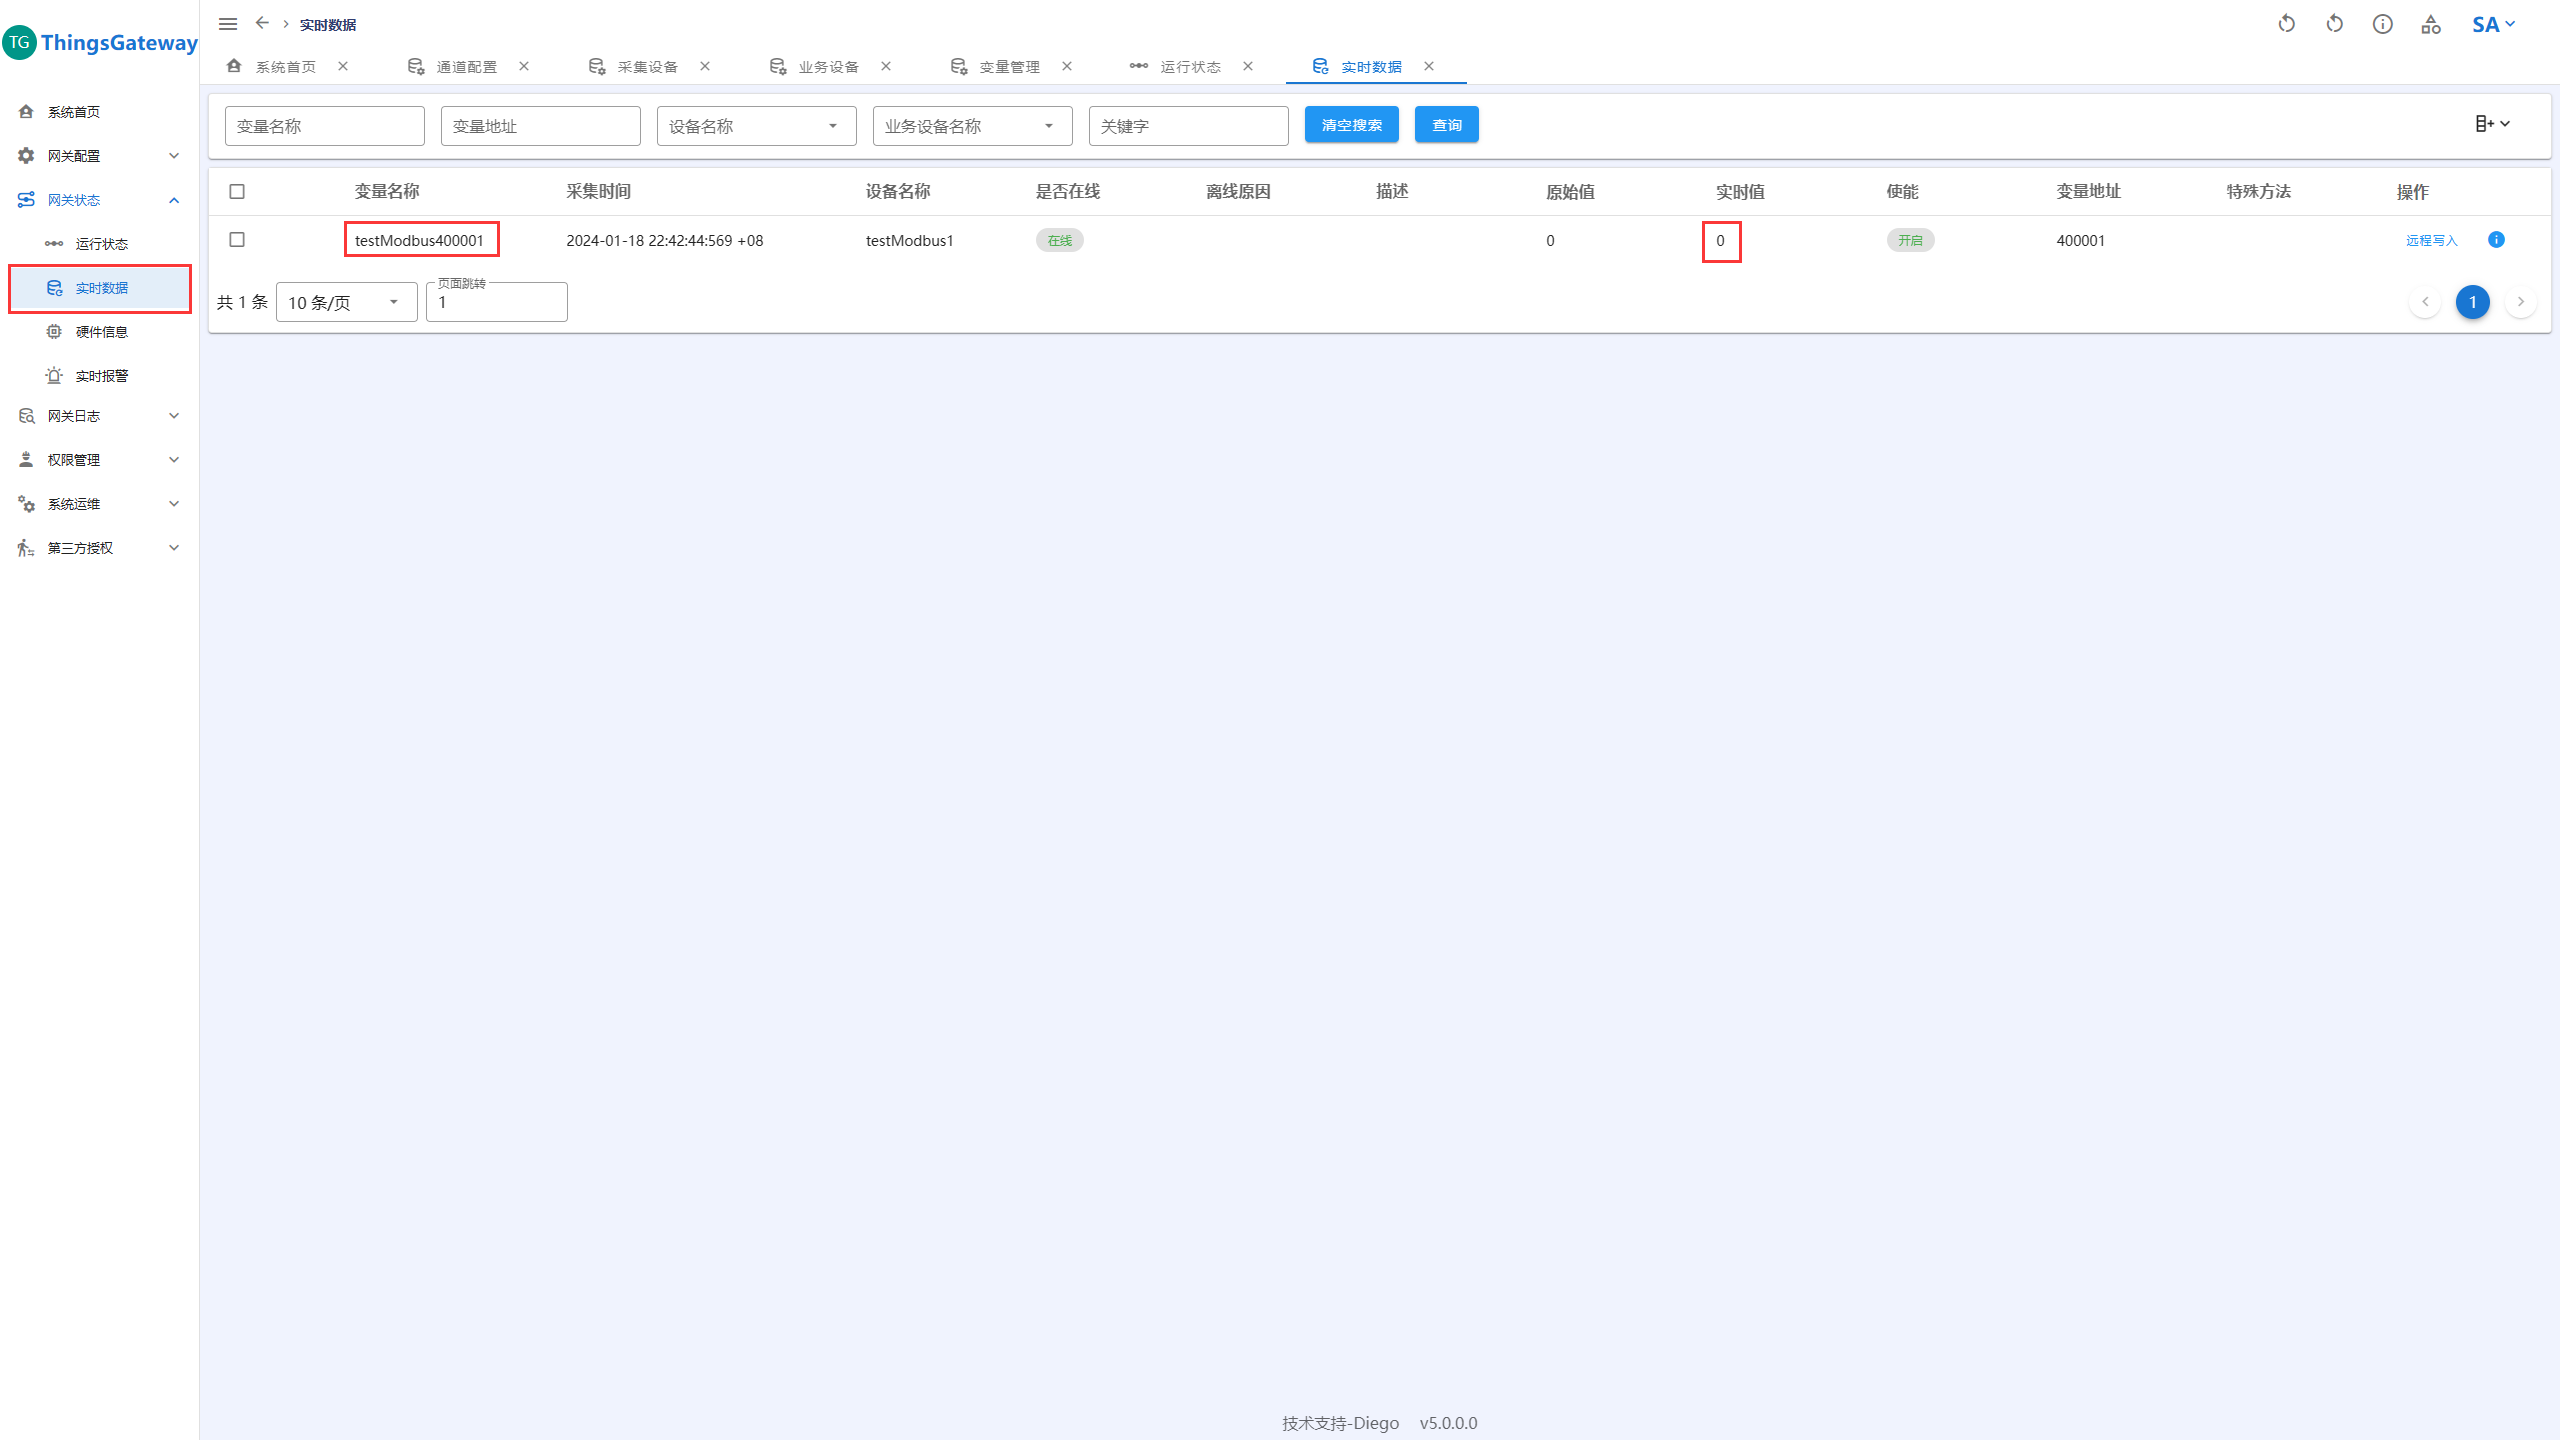Switch to the 通道配置 tab

466,67
